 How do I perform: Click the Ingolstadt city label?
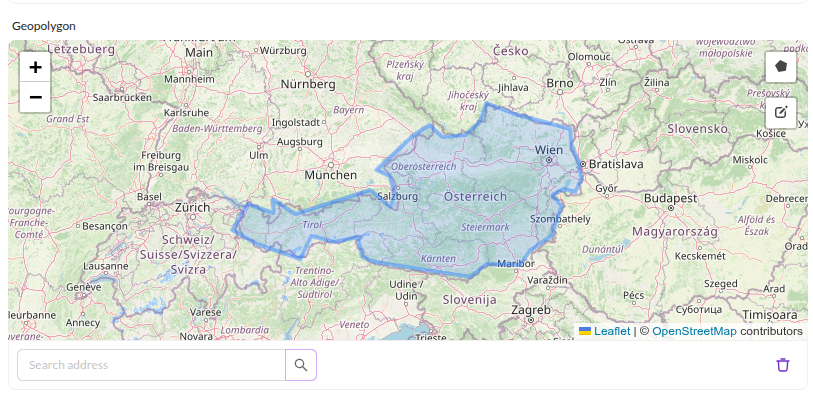(296, 123)
